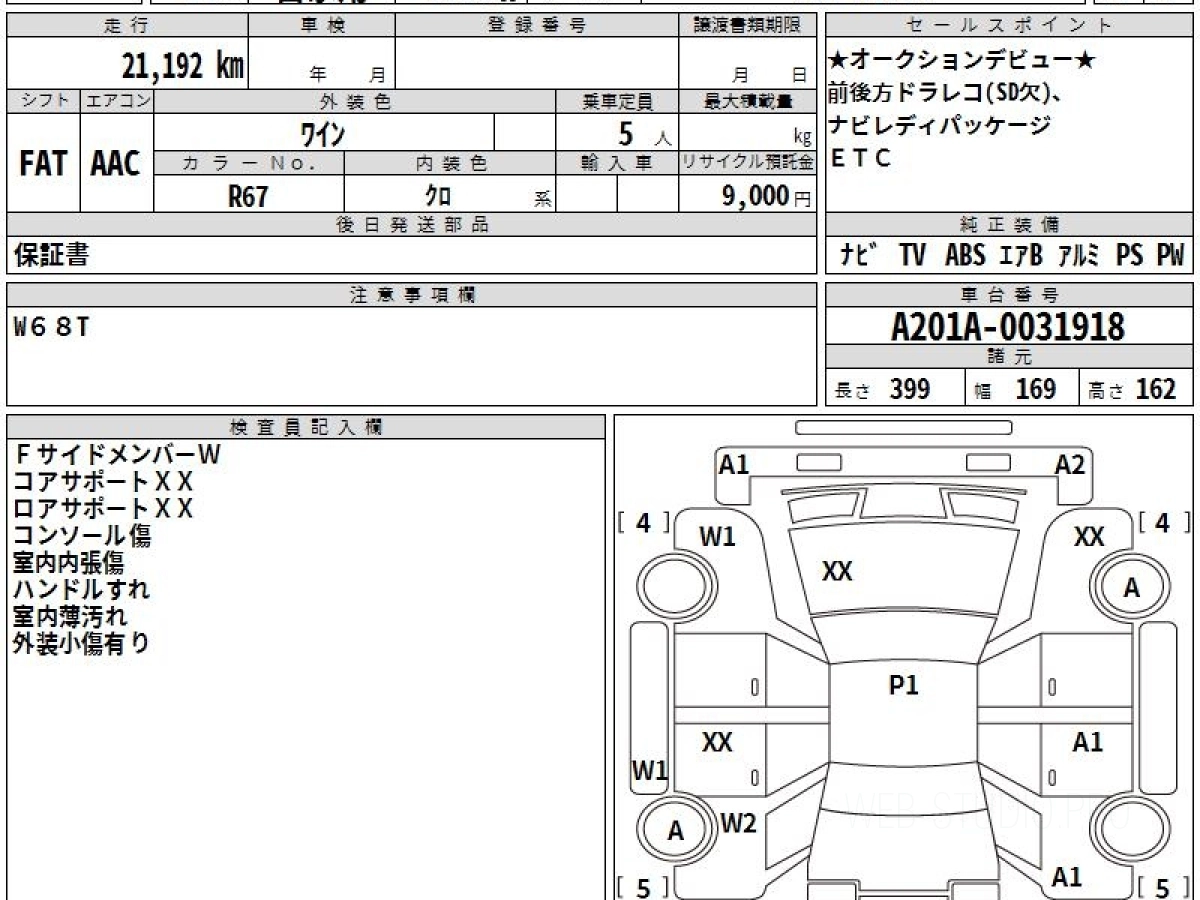This screenshot has width=1200, height=900.
Task: Click the 内装色 header
Action: coord(450,163)
